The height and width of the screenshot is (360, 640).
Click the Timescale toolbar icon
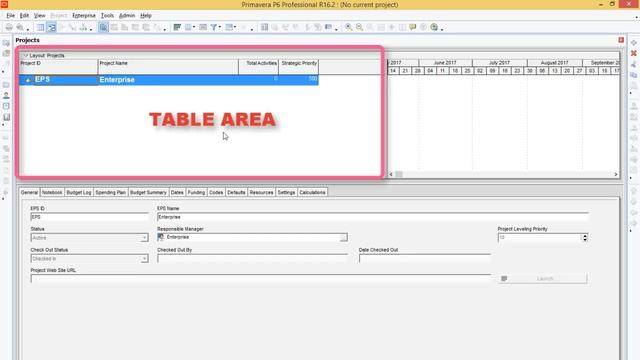pyautogui.click(x=203, y=27)
